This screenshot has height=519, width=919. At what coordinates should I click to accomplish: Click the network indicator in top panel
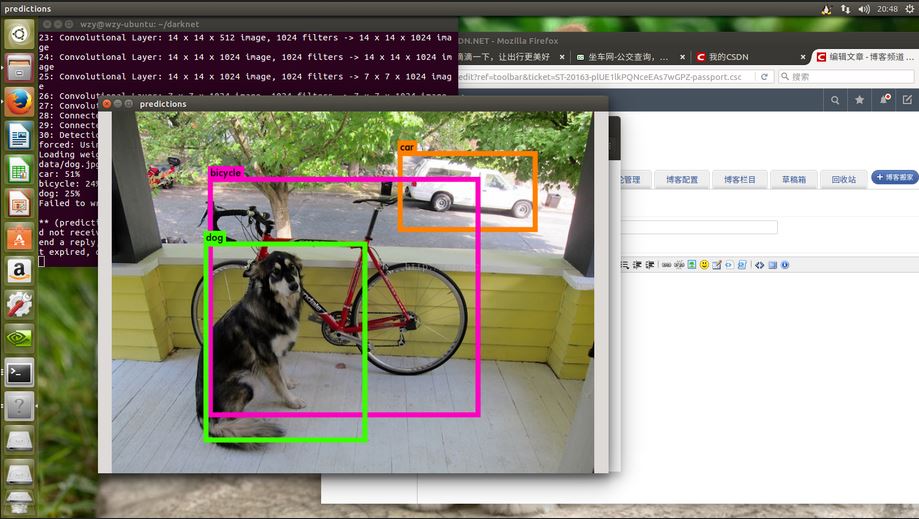pos(845,9)
